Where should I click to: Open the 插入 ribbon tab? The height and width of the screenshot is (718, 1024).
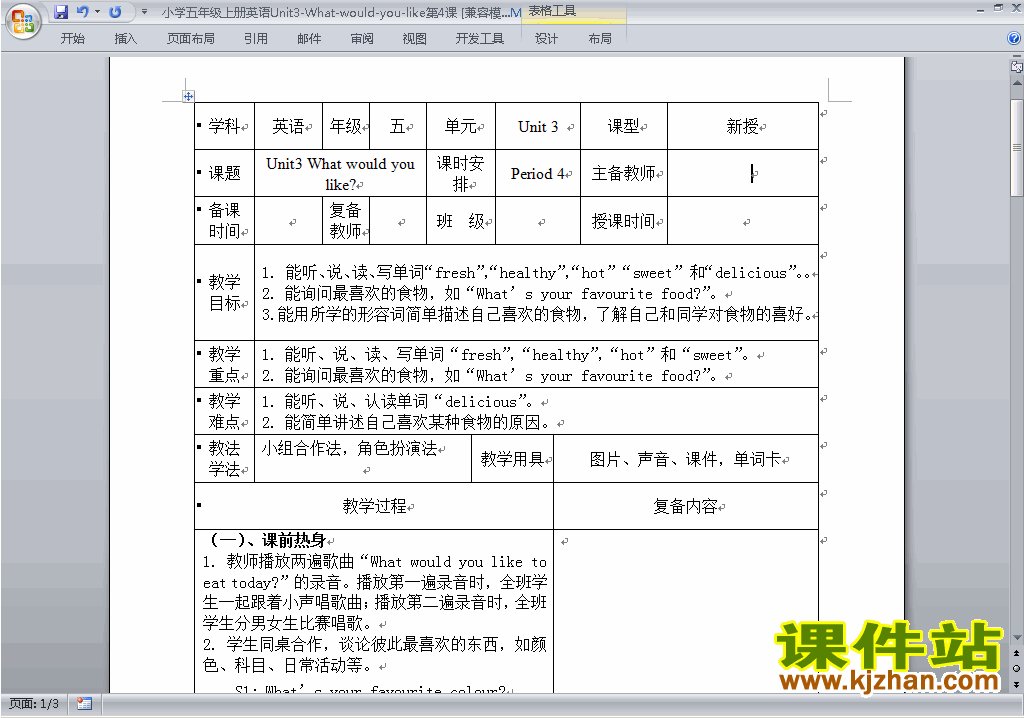point(125,39)
